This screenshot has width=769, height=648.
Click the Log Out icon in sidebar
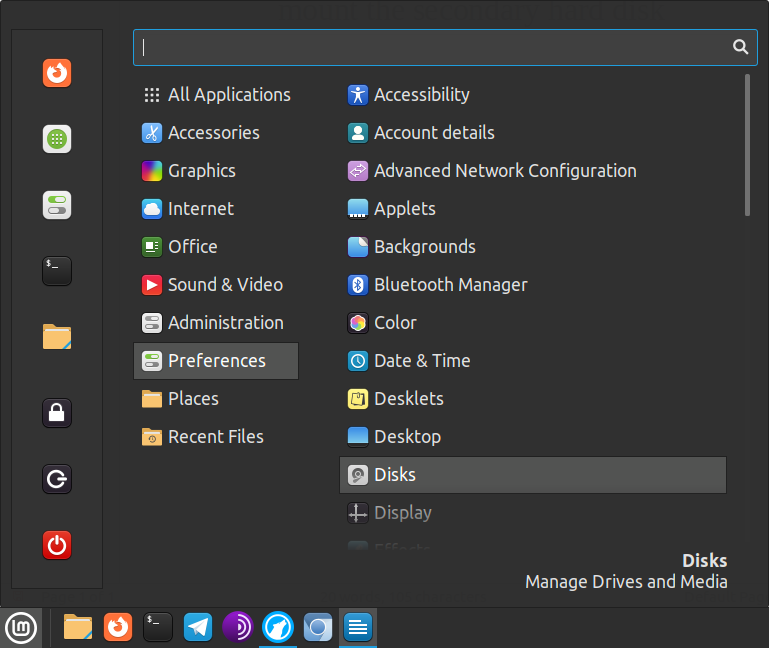[x=57, y=479]
